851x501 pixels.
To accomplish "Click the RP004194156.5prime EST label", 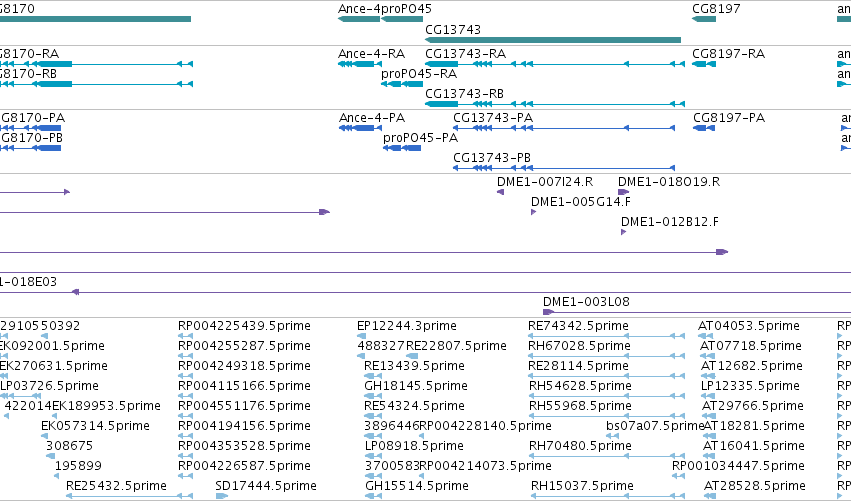I will pyautogui.click(x=244, y=426).
